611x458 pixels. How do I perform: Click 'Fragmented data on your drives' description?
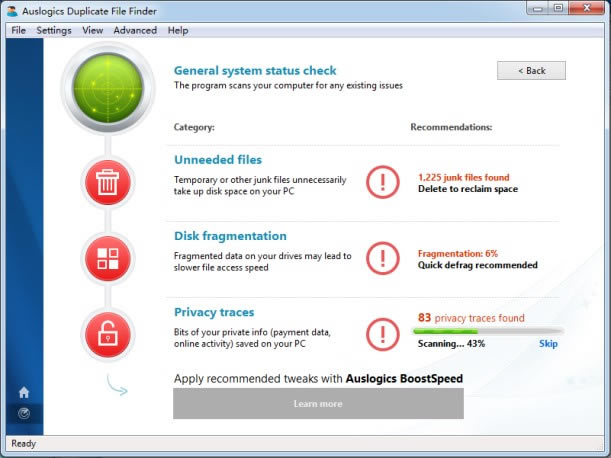pos(263,262)
